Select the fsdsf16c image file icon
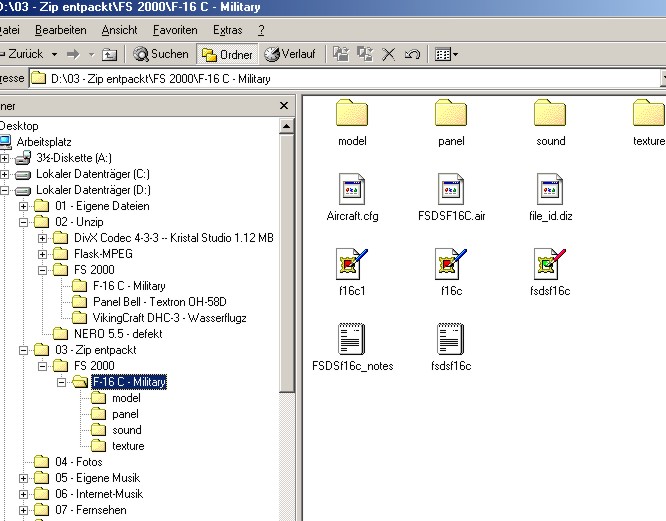The width and height of the screenshot is (666, 521). pyautogui.click(x=550, y=264)
